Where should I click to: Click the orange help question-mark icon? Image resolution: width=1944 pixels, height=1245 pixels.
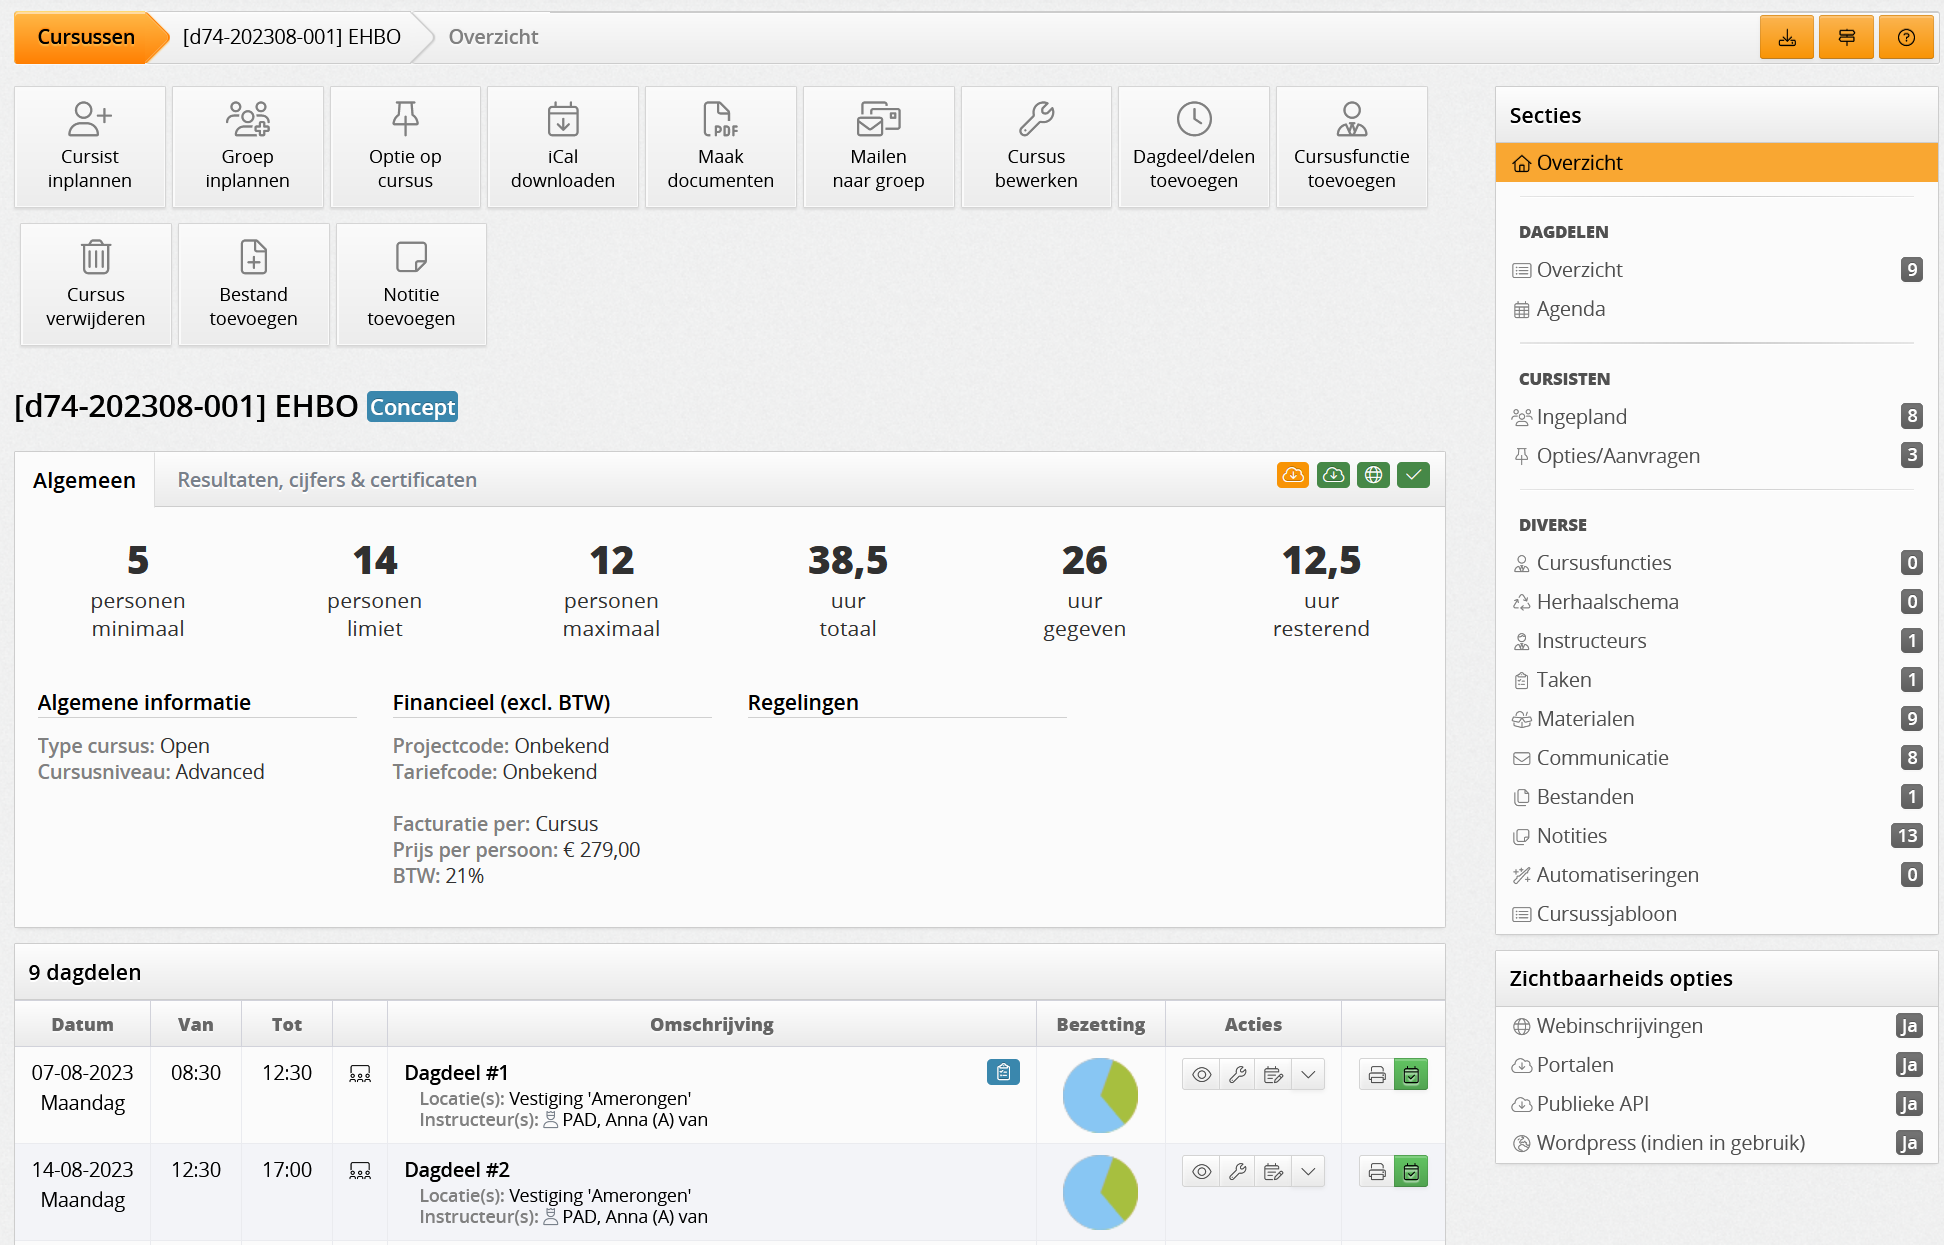coord(1906,38)
